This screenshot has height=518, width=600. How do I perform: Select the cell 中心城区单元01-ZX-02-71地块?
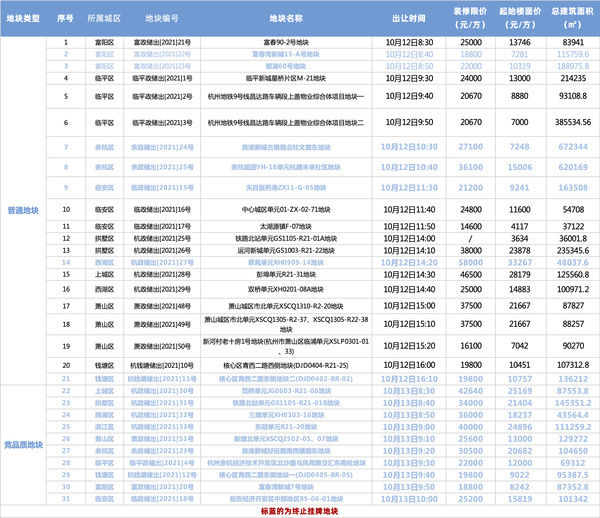click(x=286, y=210)
